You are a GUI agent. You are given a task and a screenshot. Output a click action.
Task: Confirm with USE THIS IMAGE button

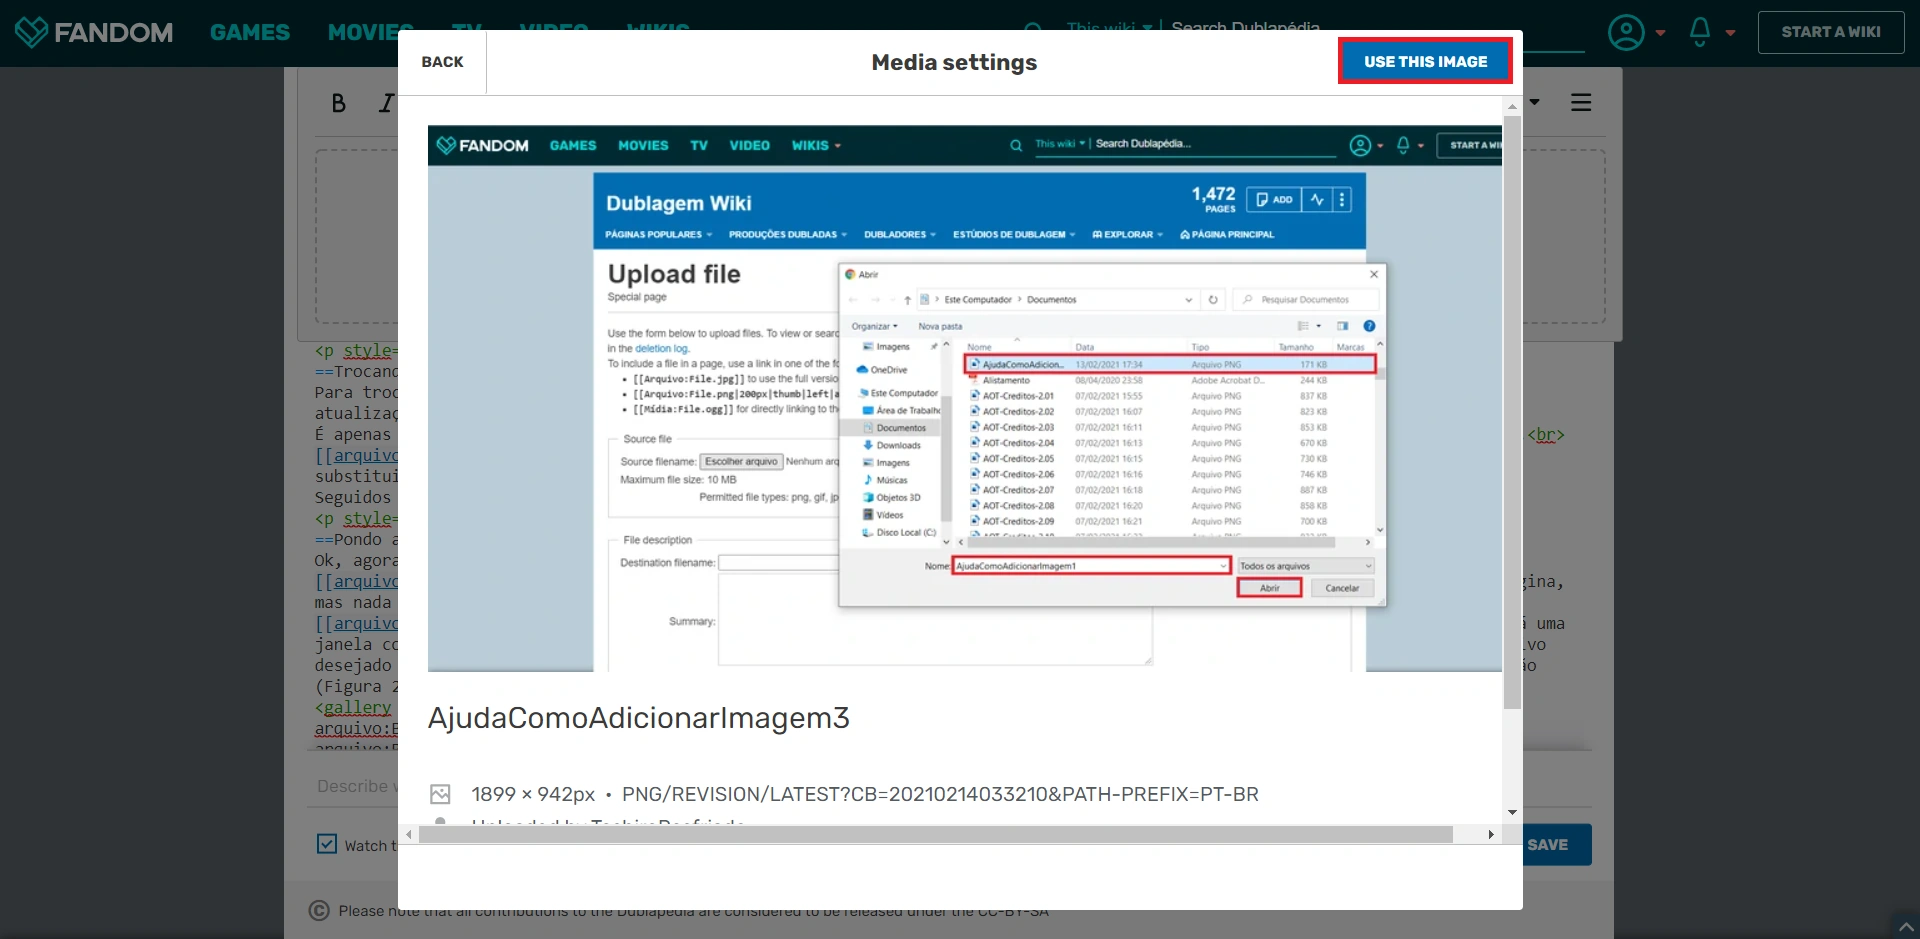click(1425, 61)
